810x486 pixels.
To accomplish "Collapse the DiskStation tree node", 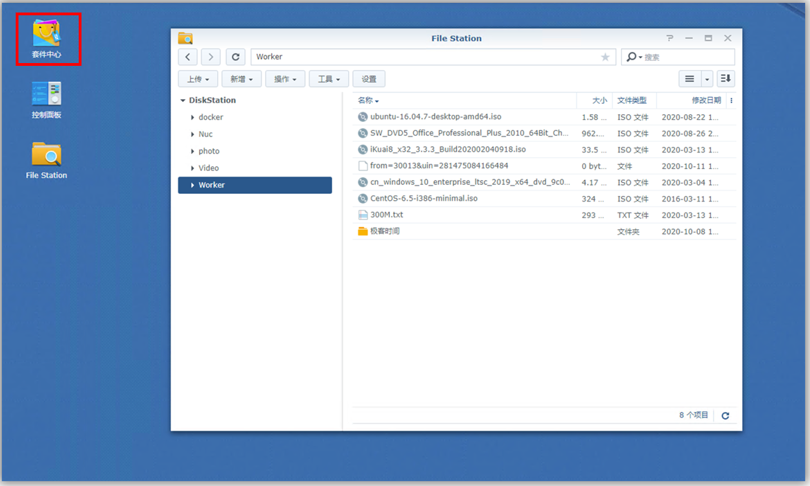I will pos(182,100).
